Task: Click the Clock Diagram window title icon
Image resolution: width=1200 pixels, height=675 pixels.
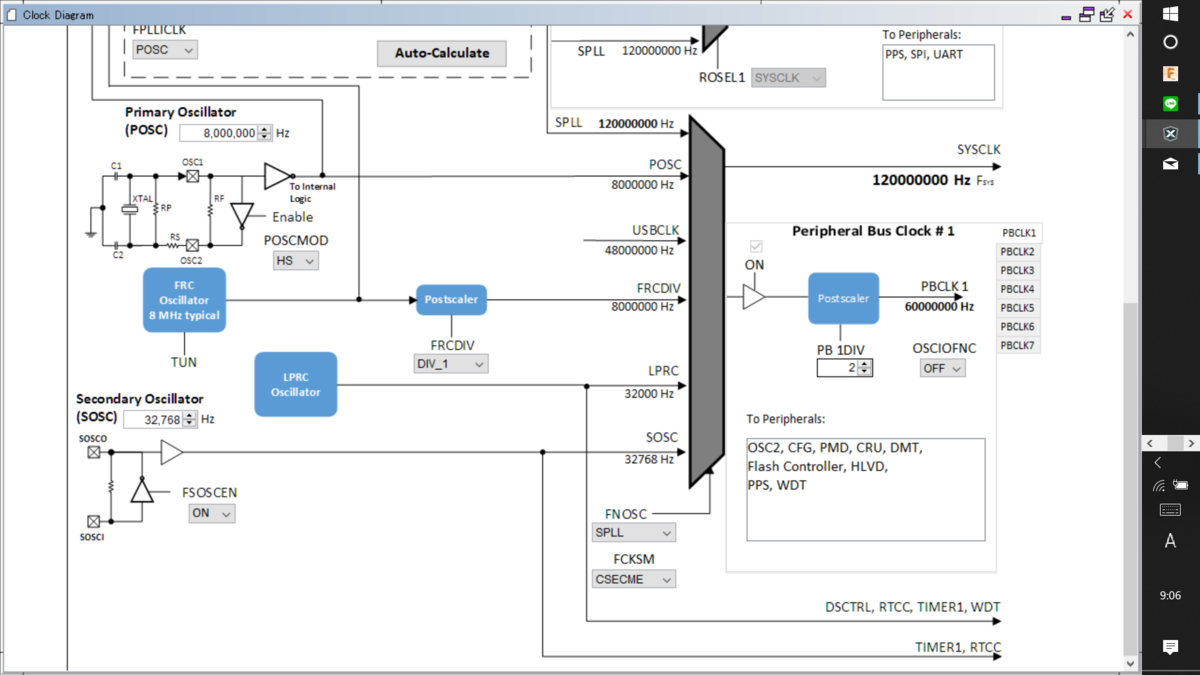Action: [10, 14]
